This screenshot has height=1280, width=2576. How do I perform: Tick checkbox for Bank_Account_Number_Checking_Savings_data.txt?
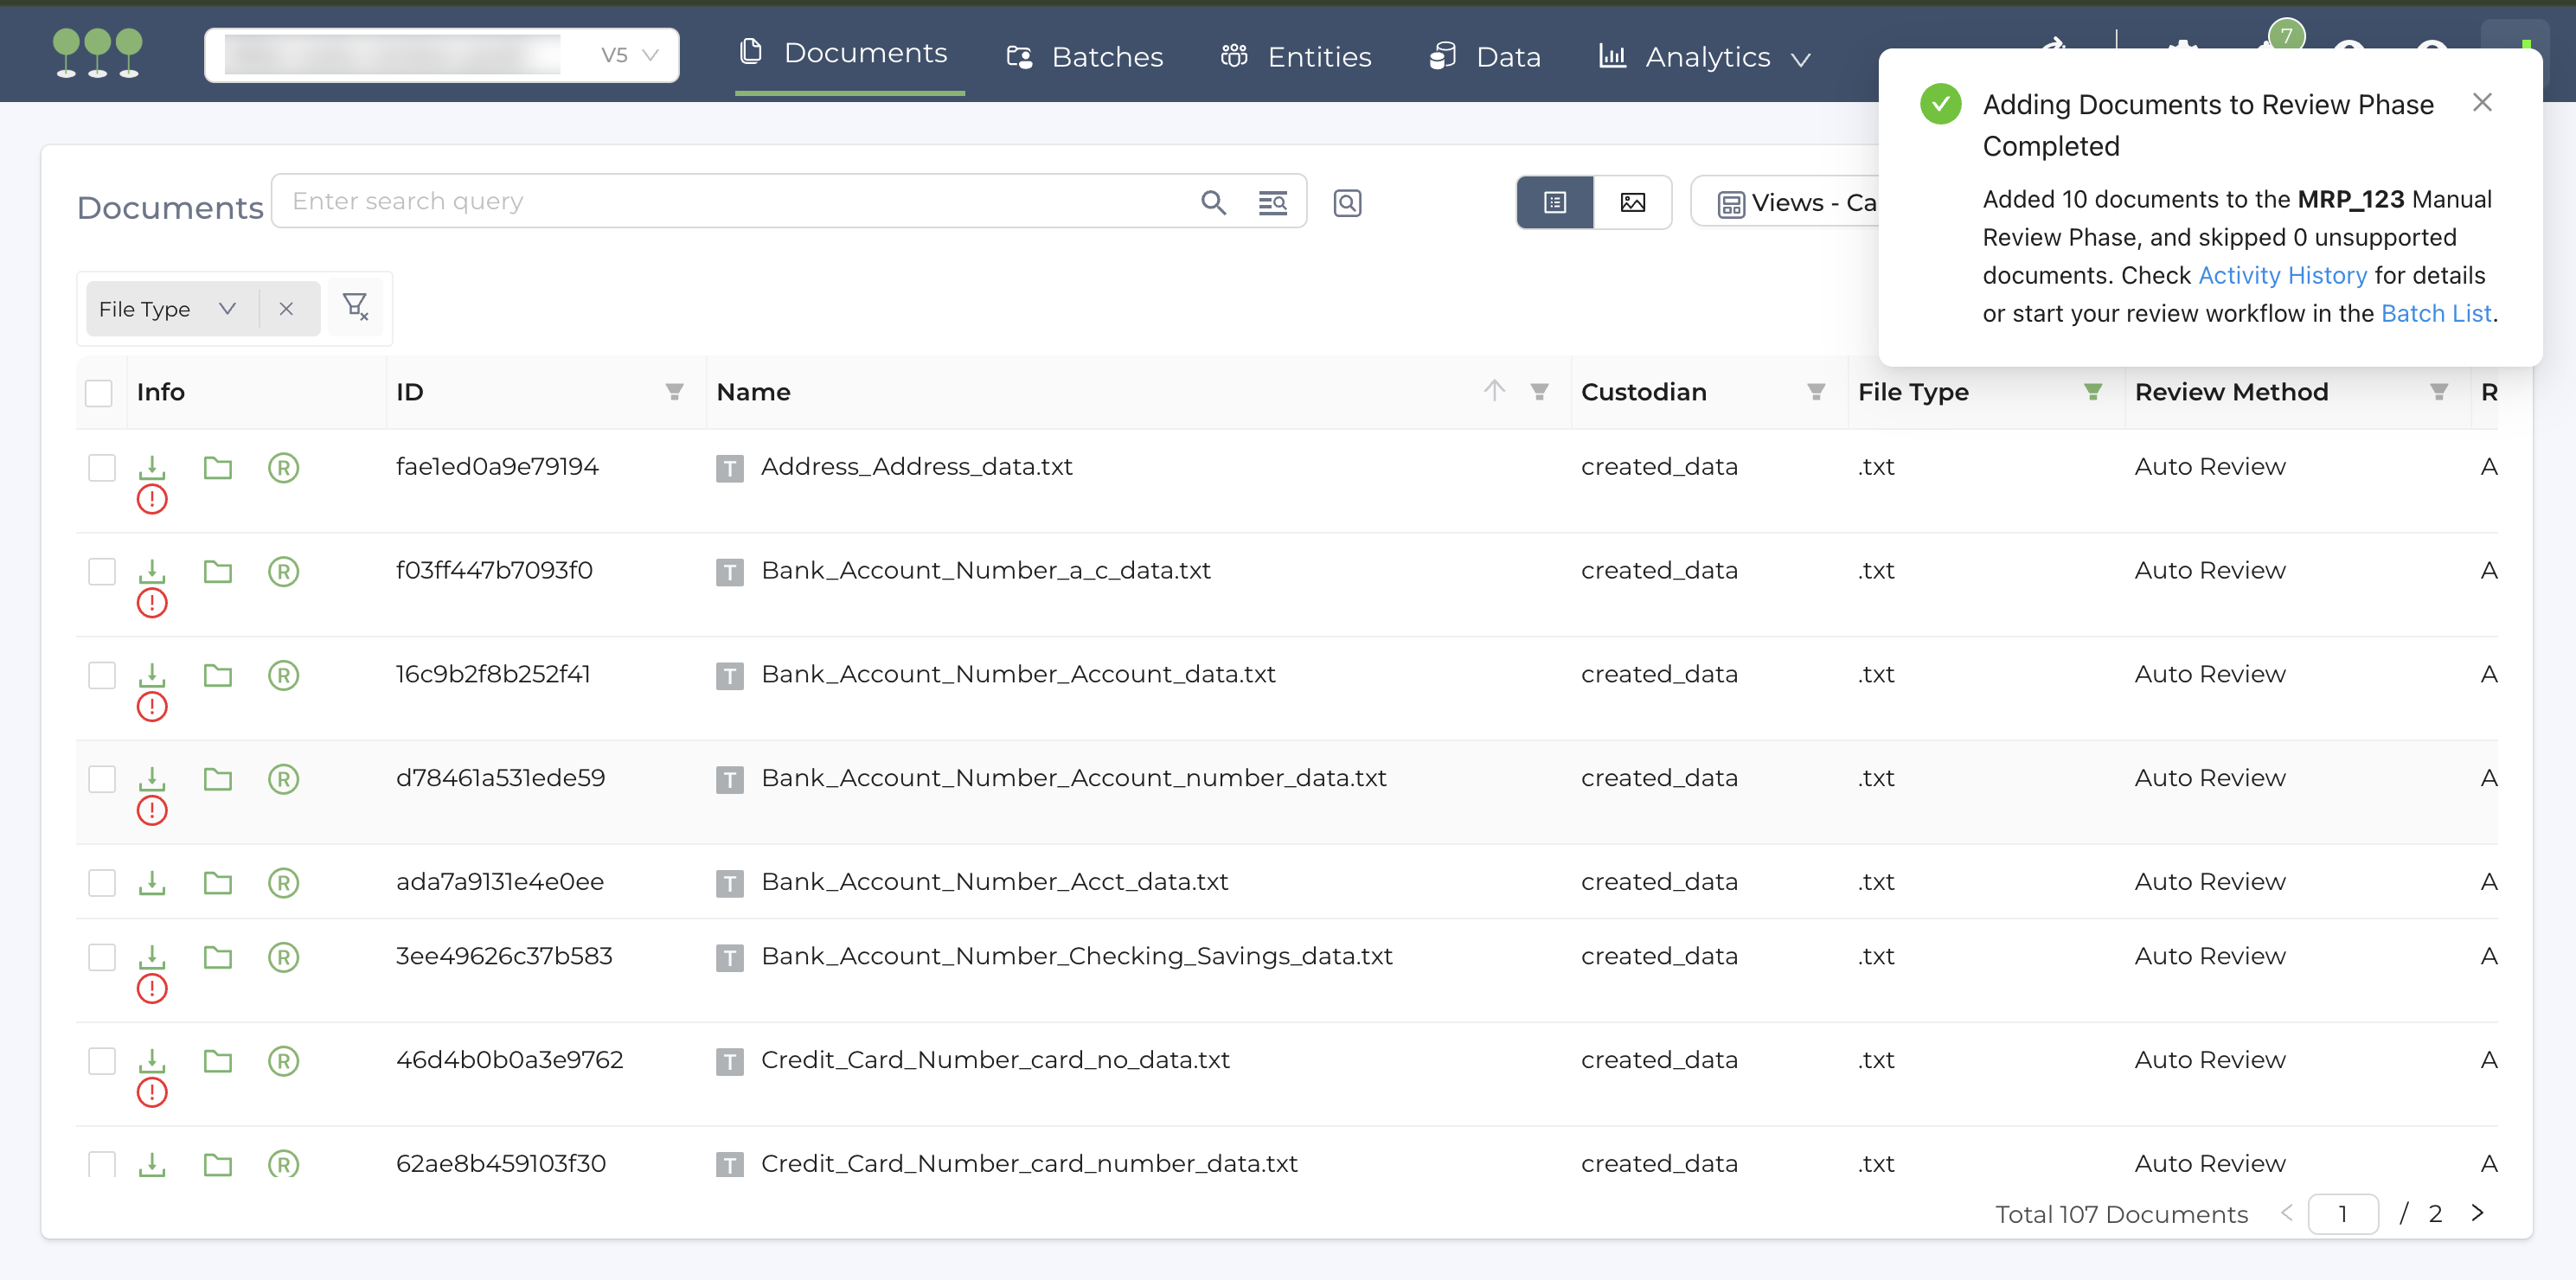102,957
